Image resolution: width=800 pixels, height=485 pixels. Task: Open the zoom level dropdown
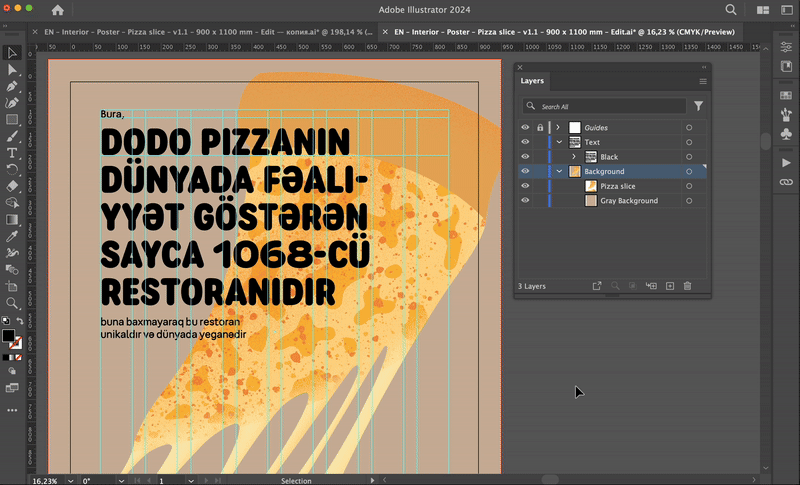click(x=70, y=480)
